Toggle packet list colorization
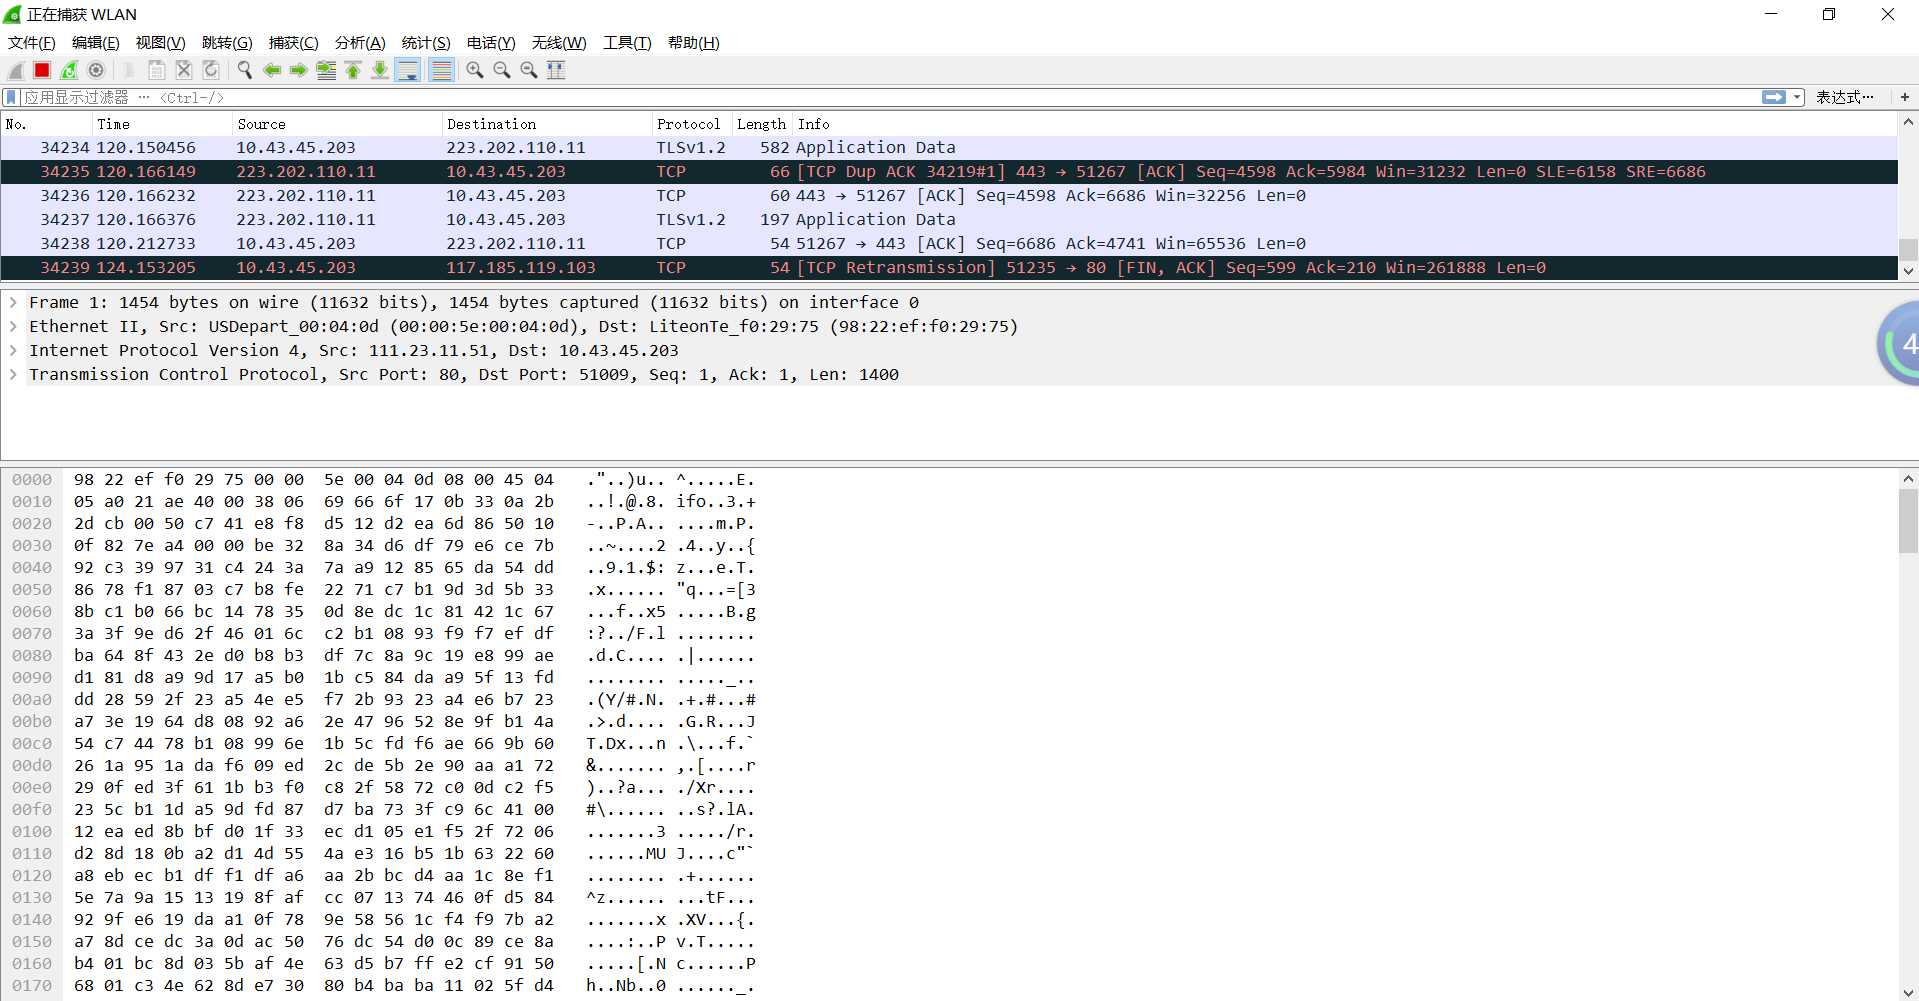1919x1001 pixels. (441, 70)
